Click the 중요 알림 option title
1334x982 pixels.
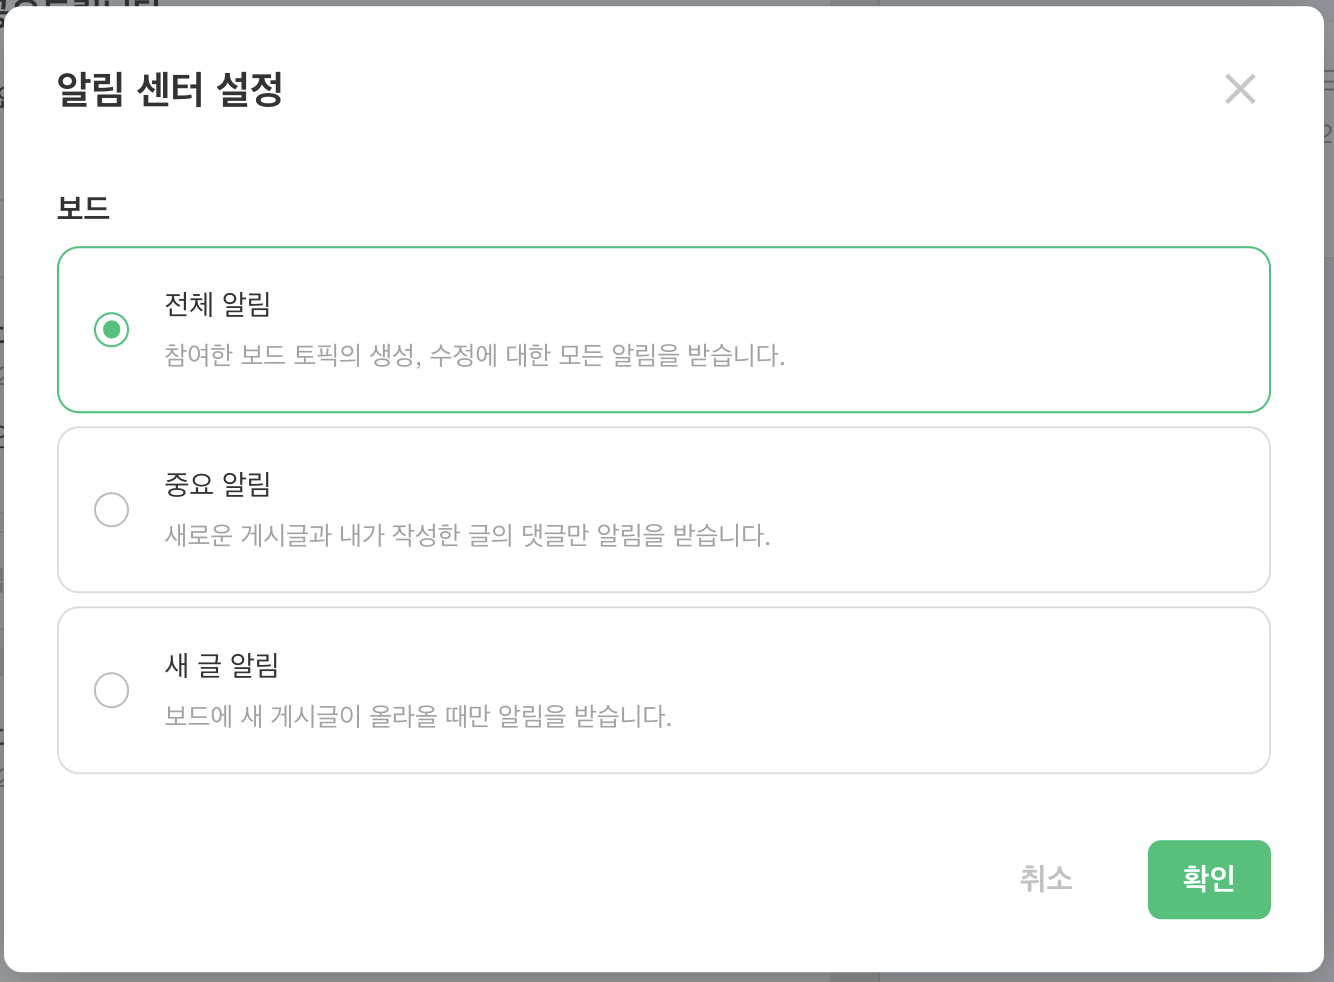click(x=218, y=484)
